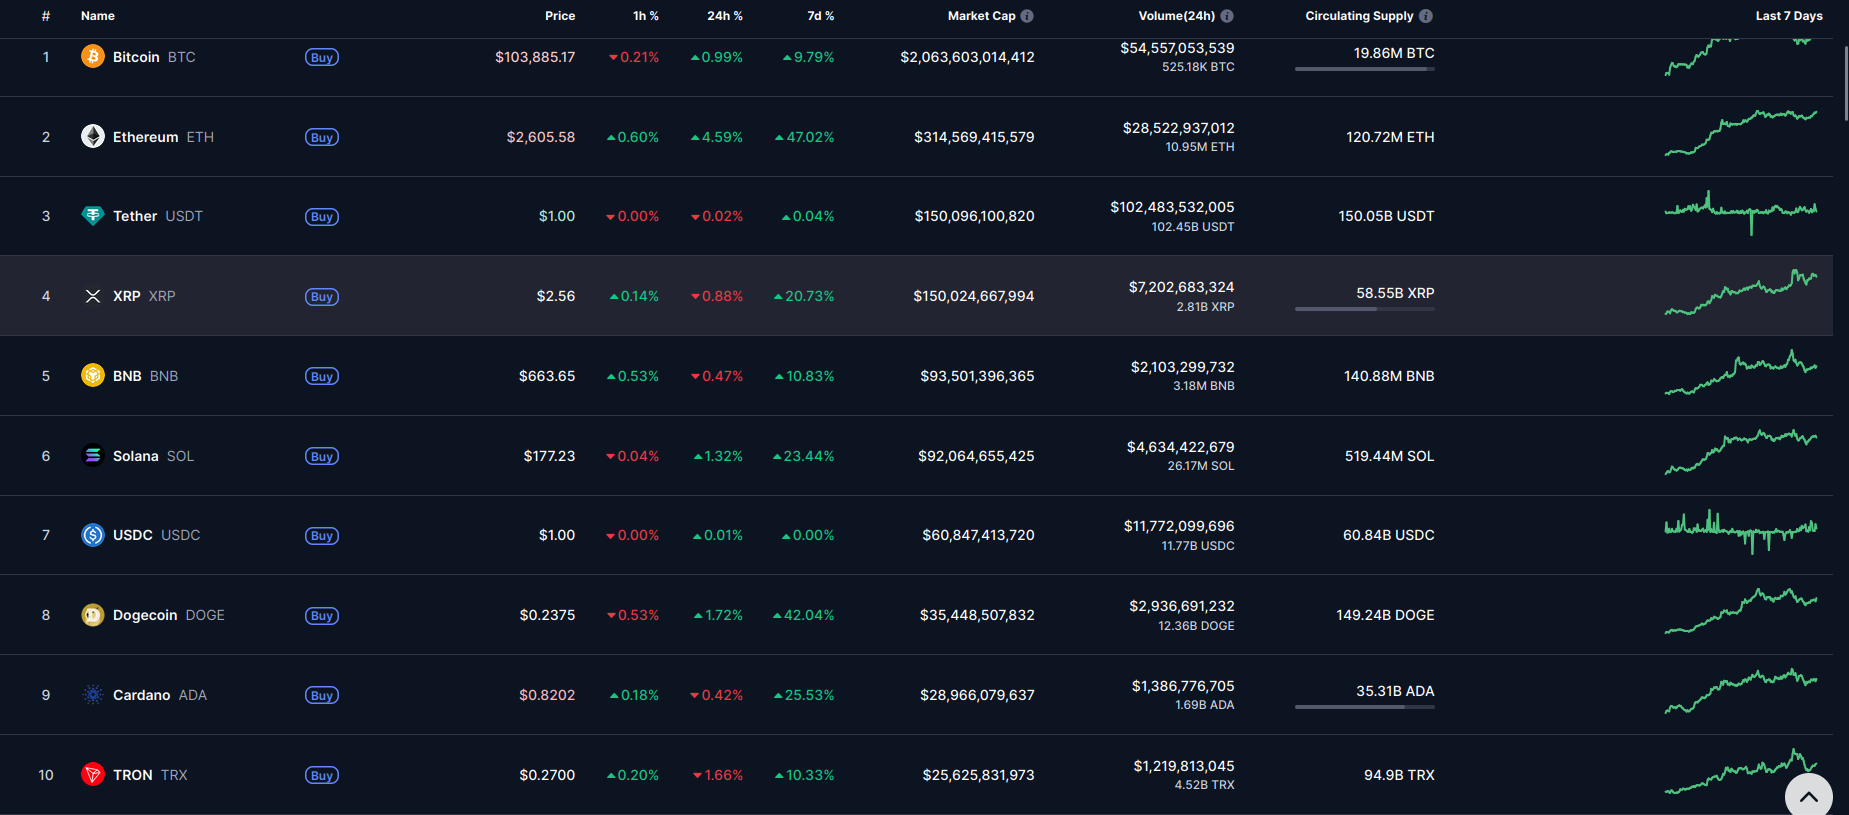This screenshot has height=815, width=1849.
Task: Click the TRON red logo icon
Action: pos(93,775)
